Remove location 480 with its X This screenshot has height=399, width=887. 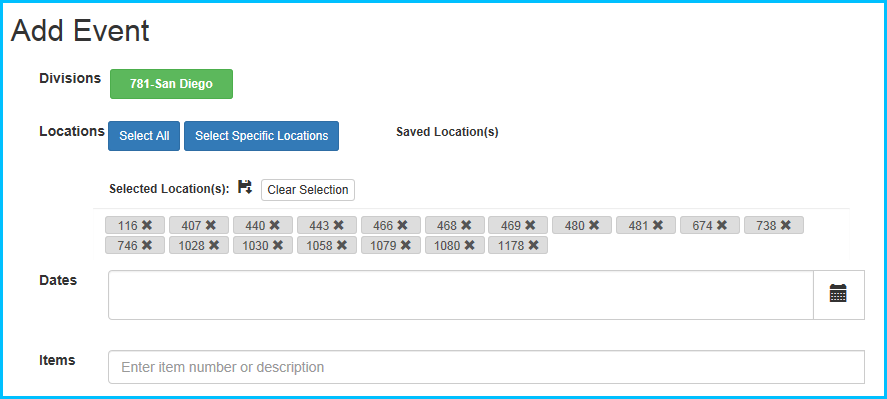click(594, 225)
